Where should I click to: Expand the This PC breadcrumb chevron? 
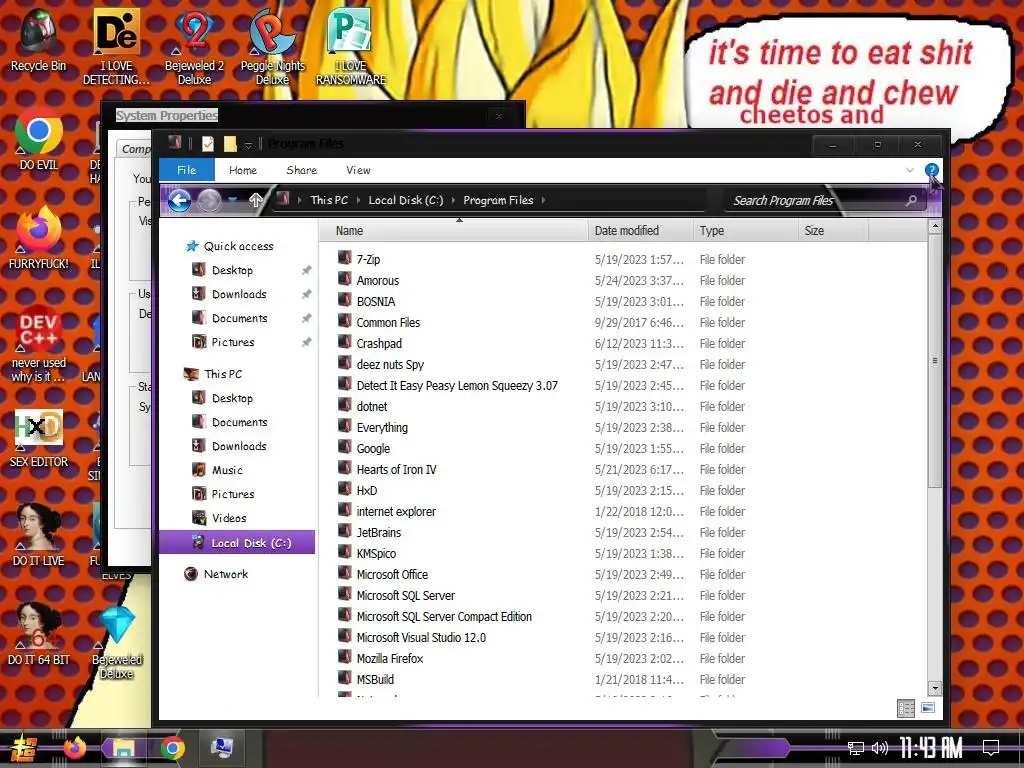359,200
